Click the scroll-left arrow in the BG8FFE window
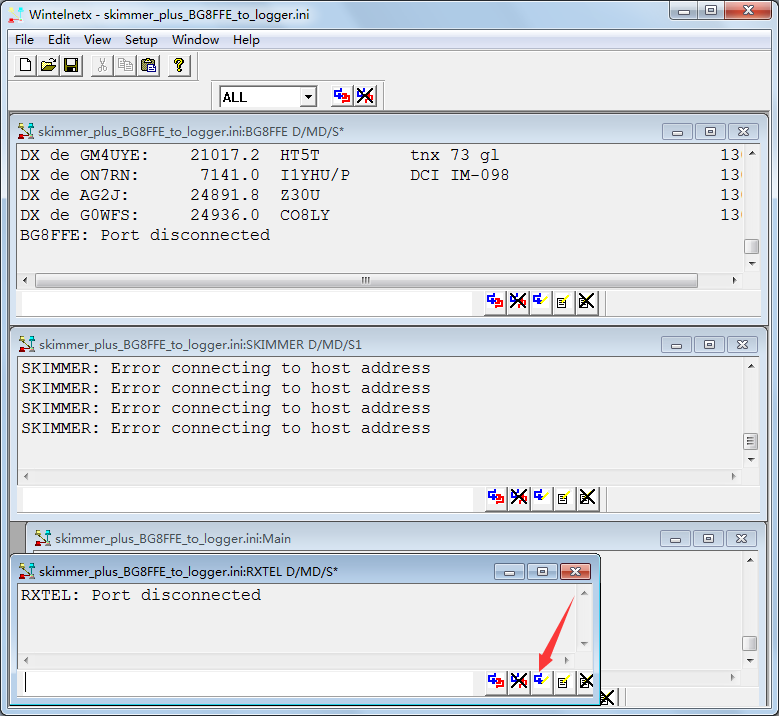This screenshot has width=779, height=716. tap(25, 280)
